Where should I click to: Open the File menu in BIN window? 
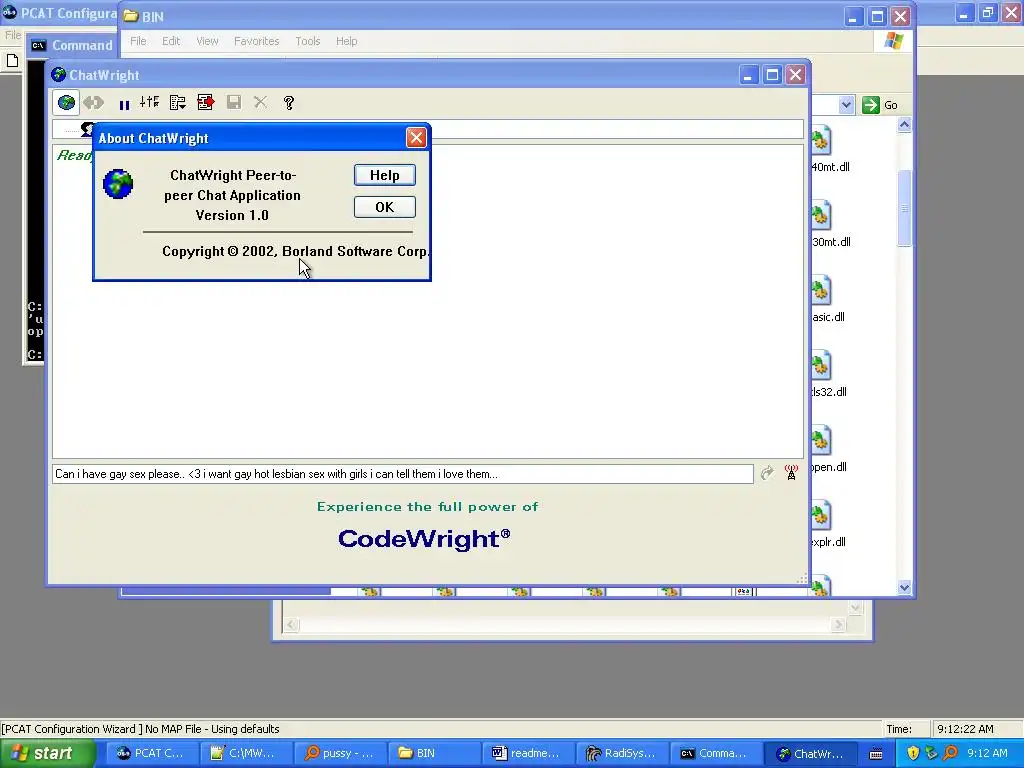[x=138, y=41]
